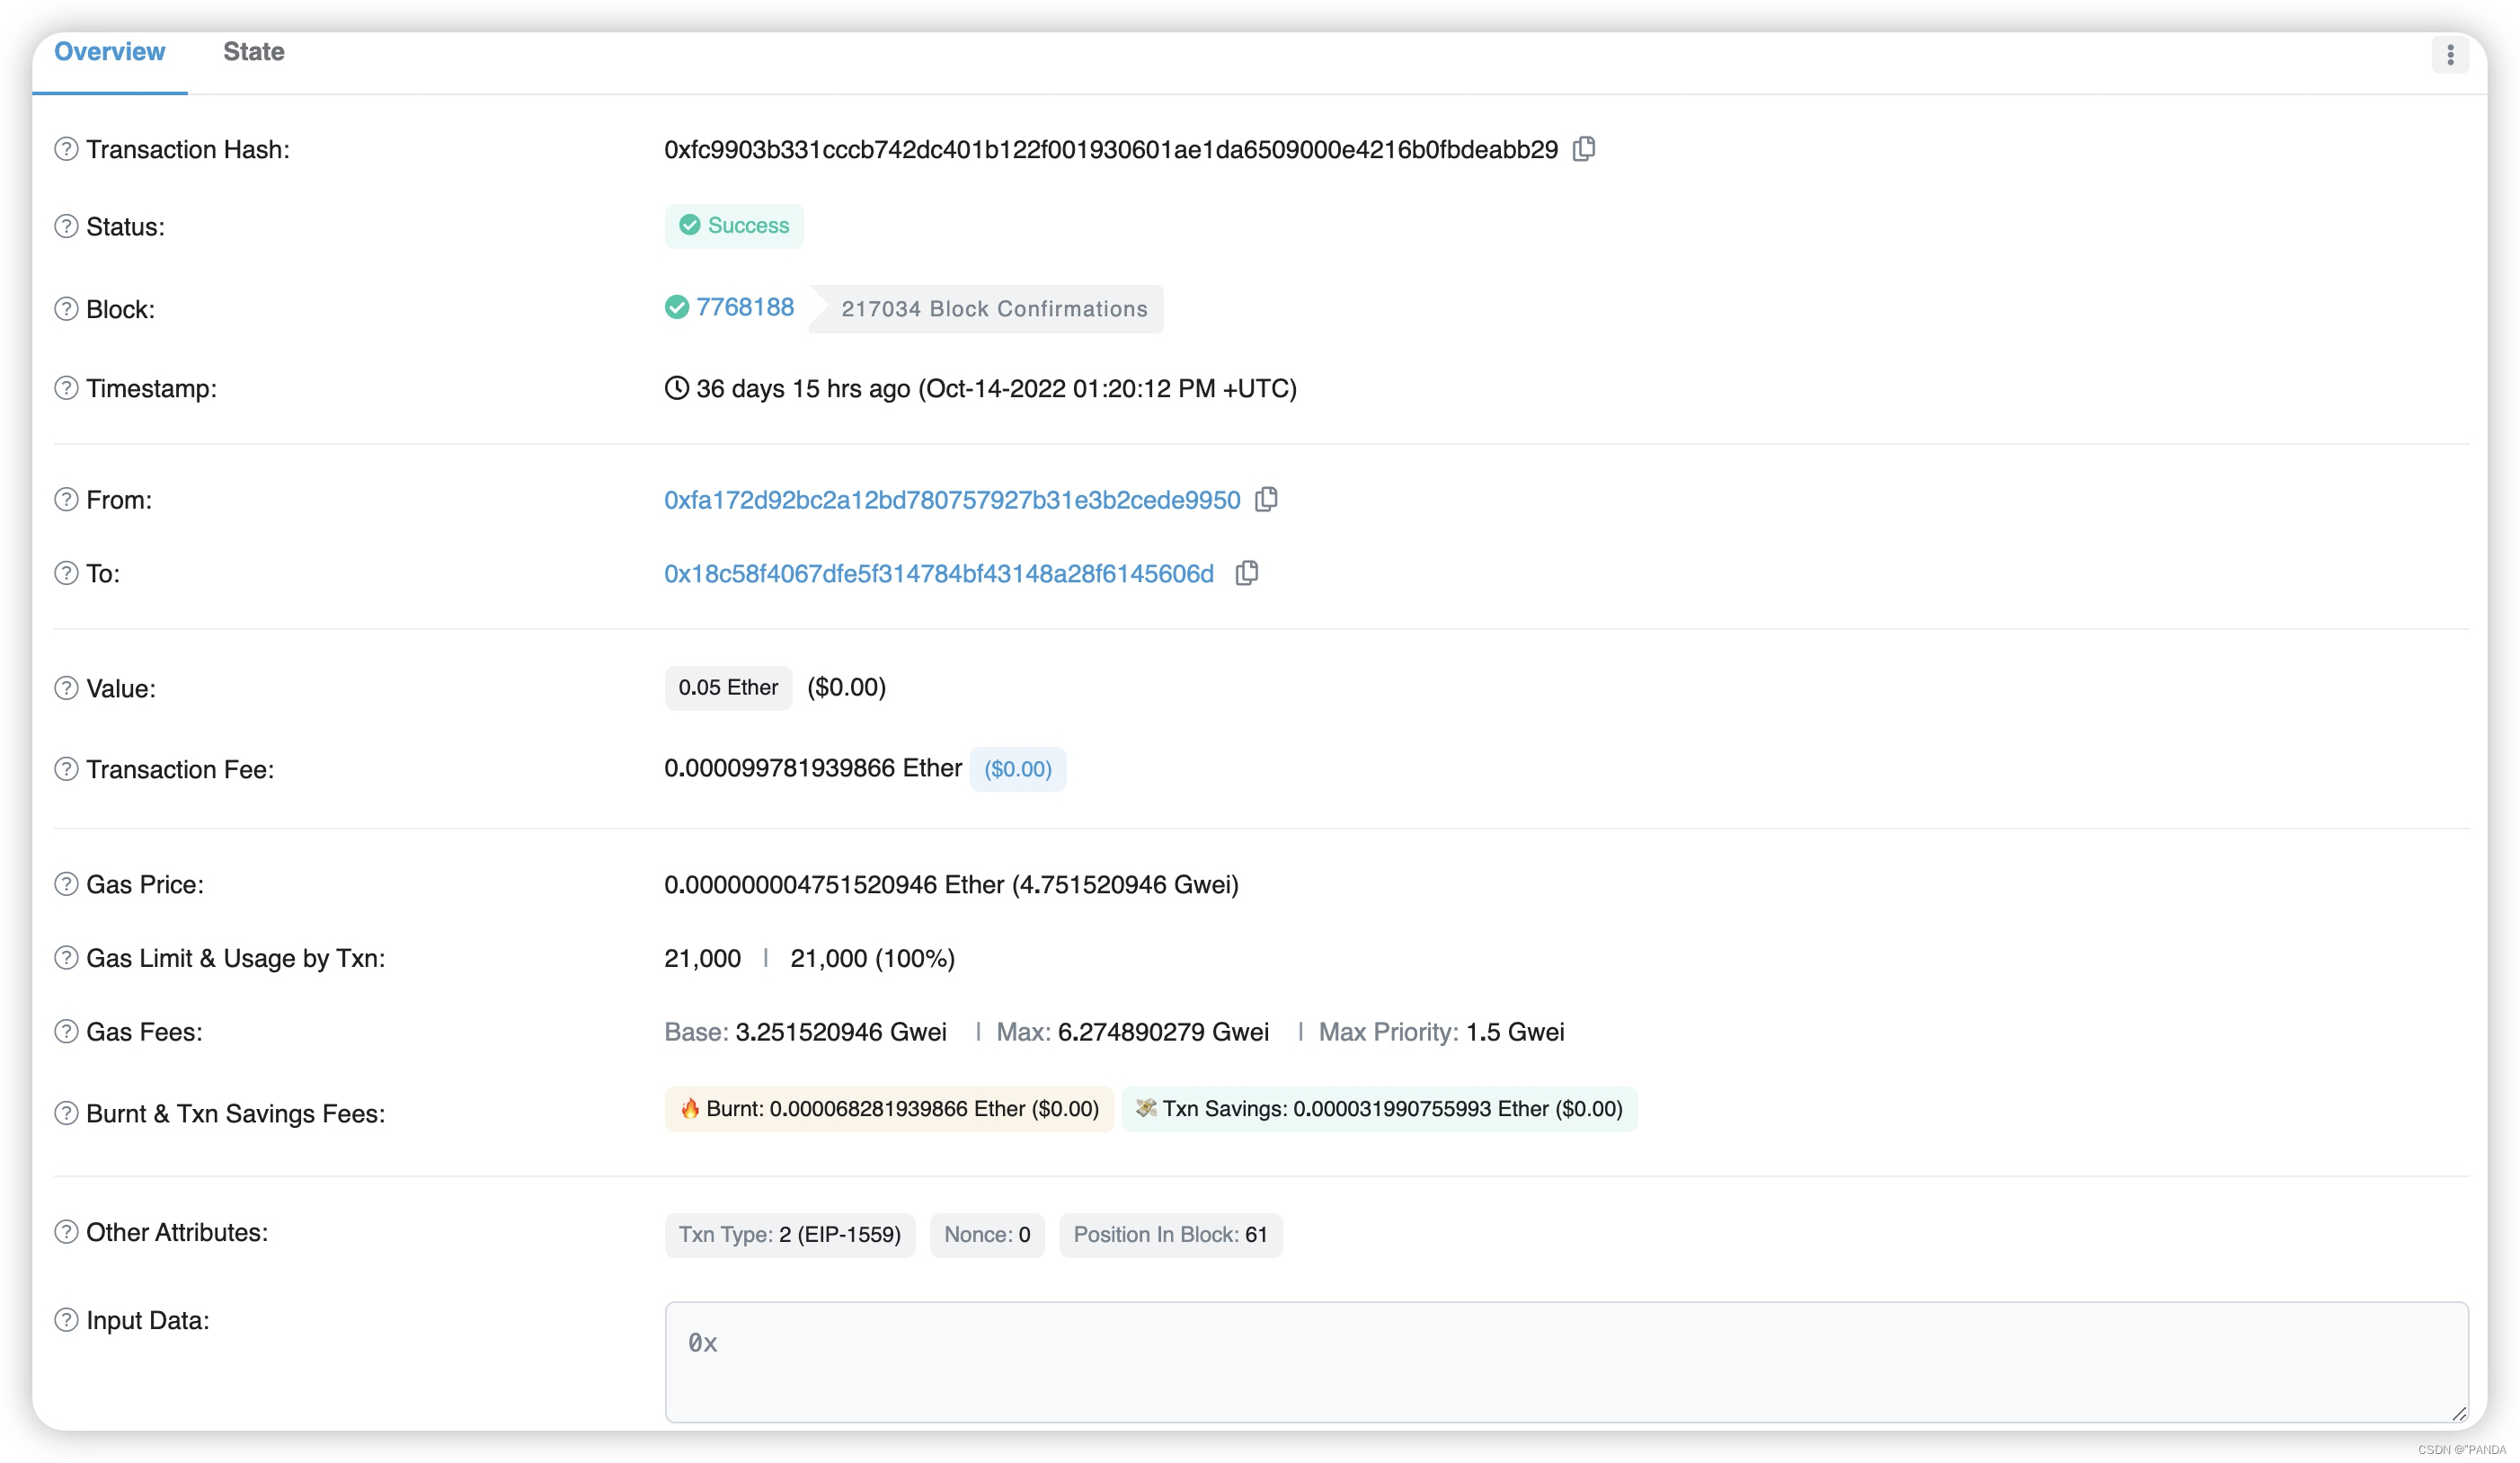Click the block number 7768188 link

click(745, 308)
